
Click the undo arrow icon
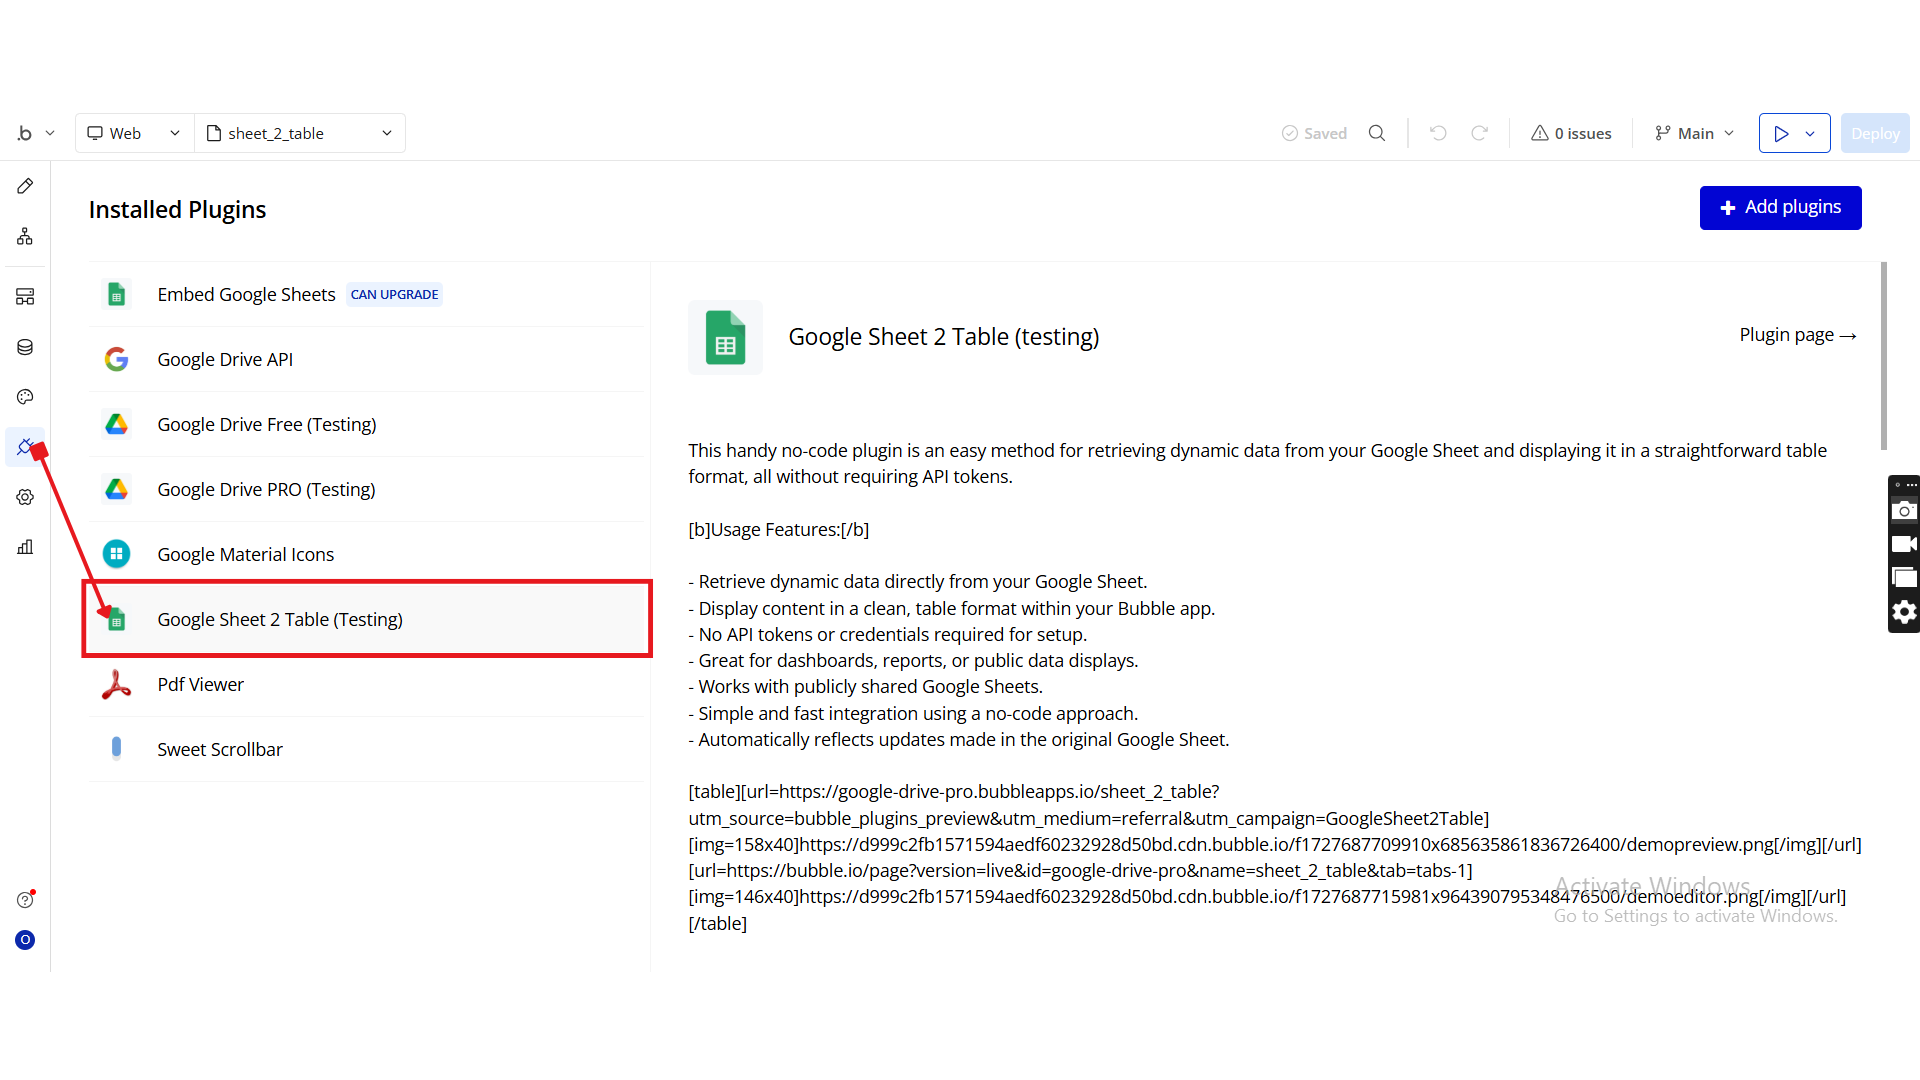pyautogui.click(x=1438, y=133)
